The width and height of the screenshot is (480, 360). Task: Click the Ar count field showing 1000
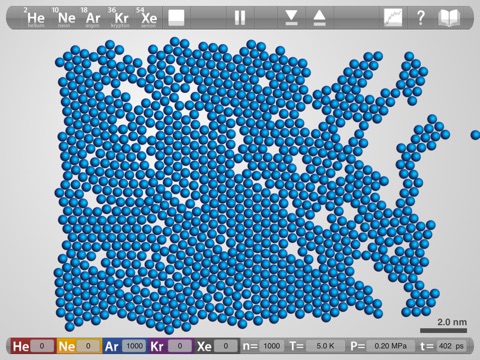pos(135,346)
